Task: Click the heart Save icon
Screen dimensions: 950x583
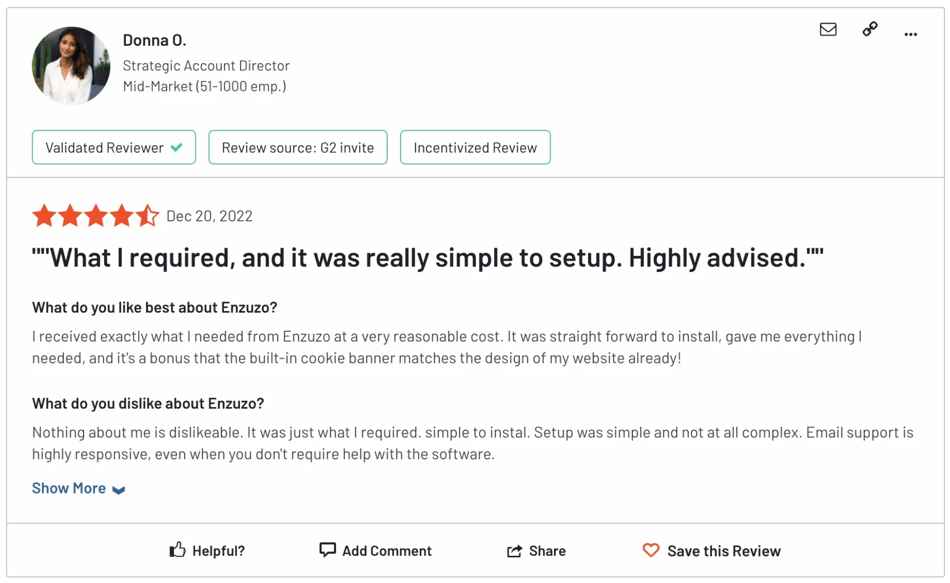Action: click(651, 550)
